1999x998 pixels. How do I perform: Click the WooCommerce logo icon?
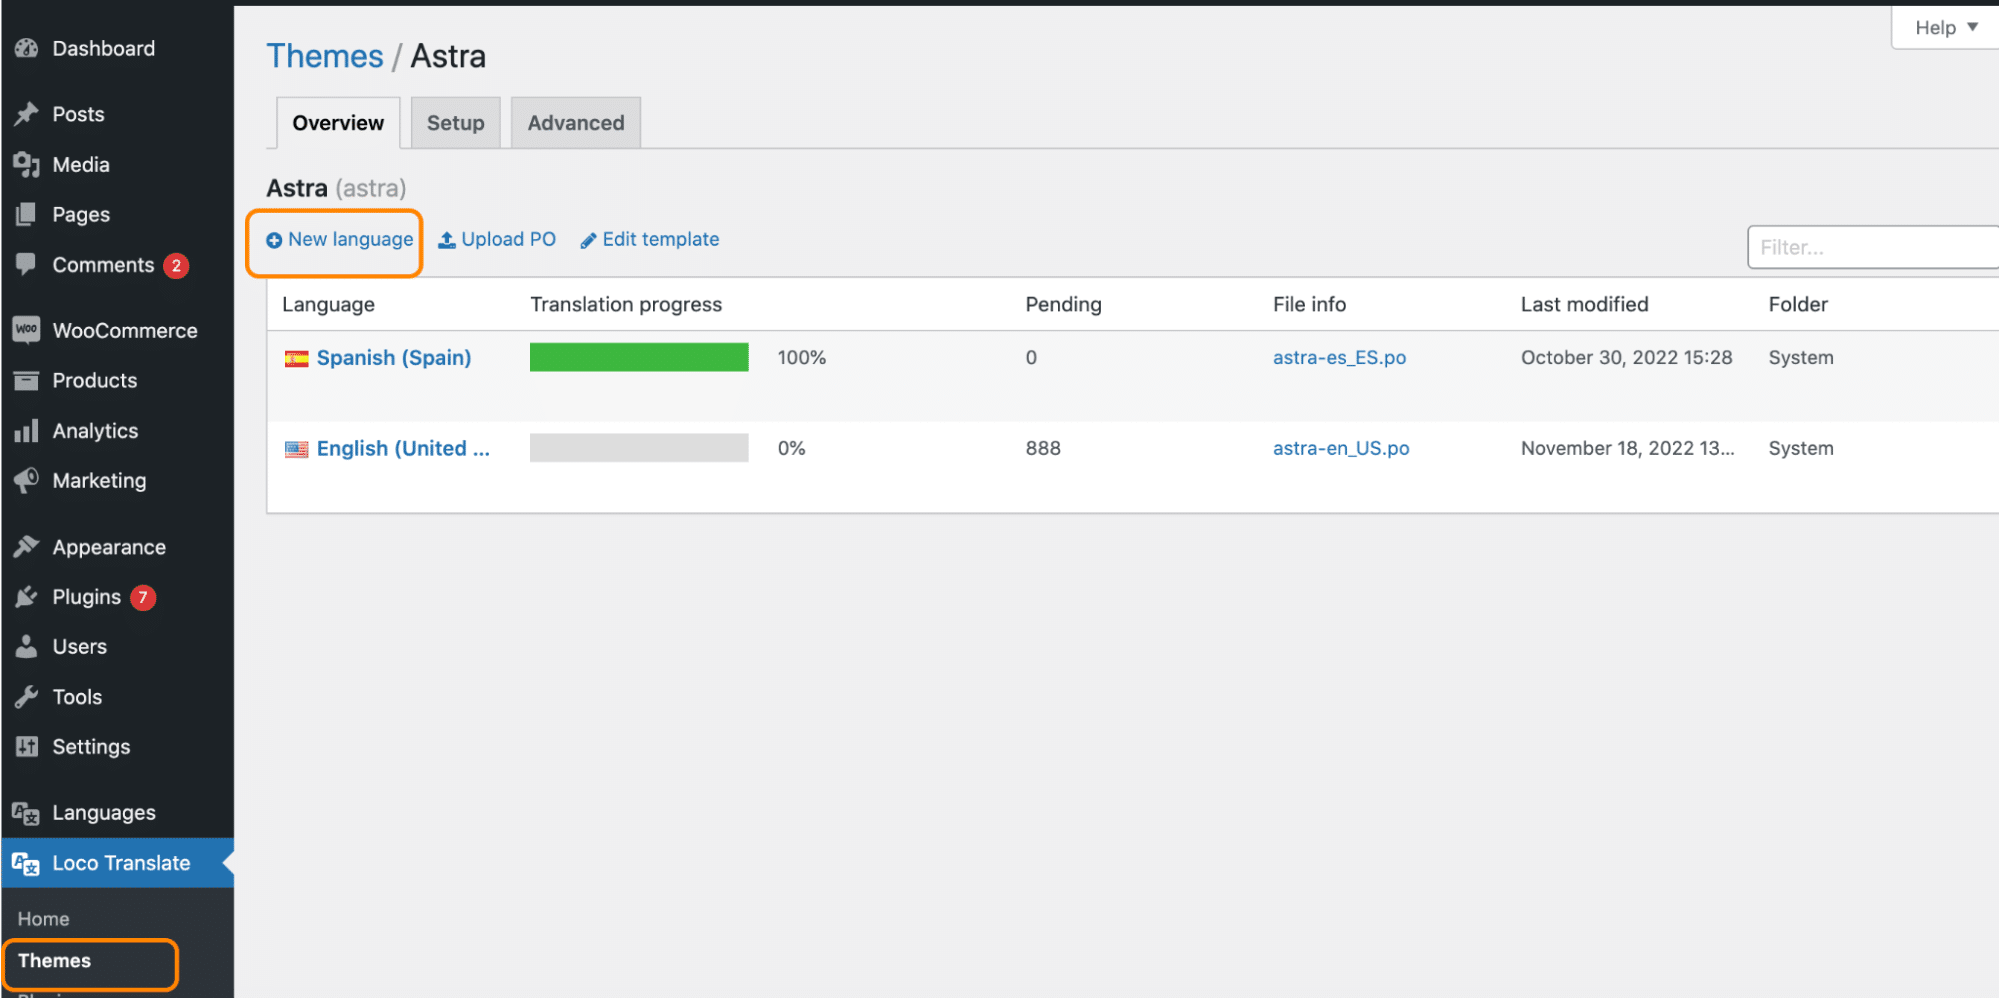point(27,330)
